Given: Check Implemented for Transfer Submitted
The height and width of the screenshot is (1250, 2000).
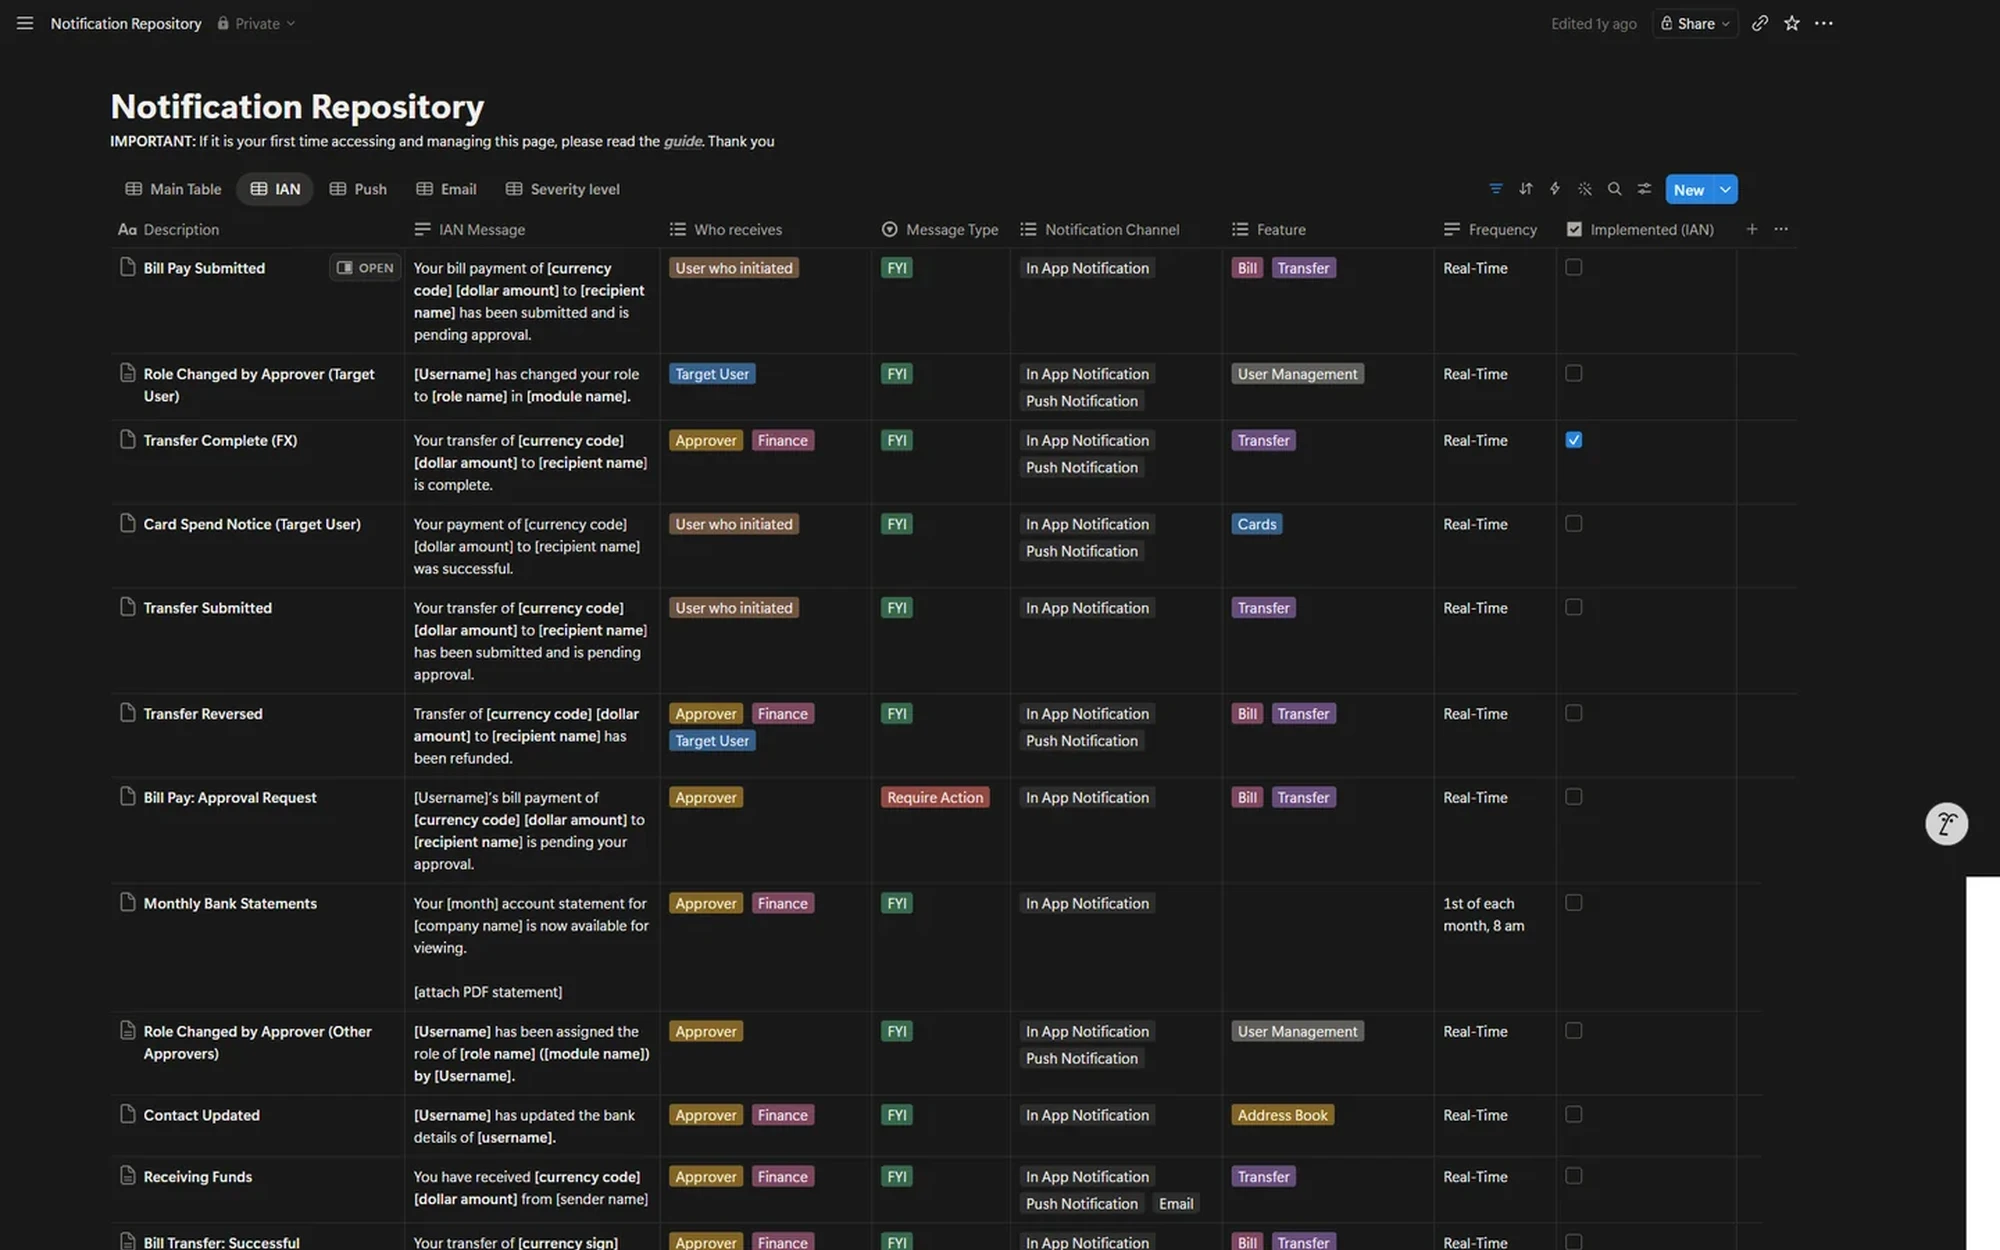Looking at the screenshot, I should tap(1573, 607).
